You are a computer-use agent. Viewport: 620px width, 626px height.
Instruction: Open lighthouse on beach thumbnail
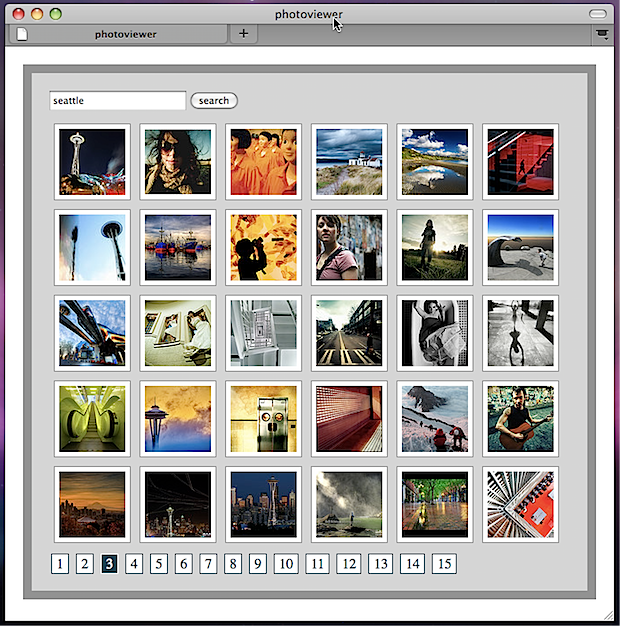click(349, 162)
